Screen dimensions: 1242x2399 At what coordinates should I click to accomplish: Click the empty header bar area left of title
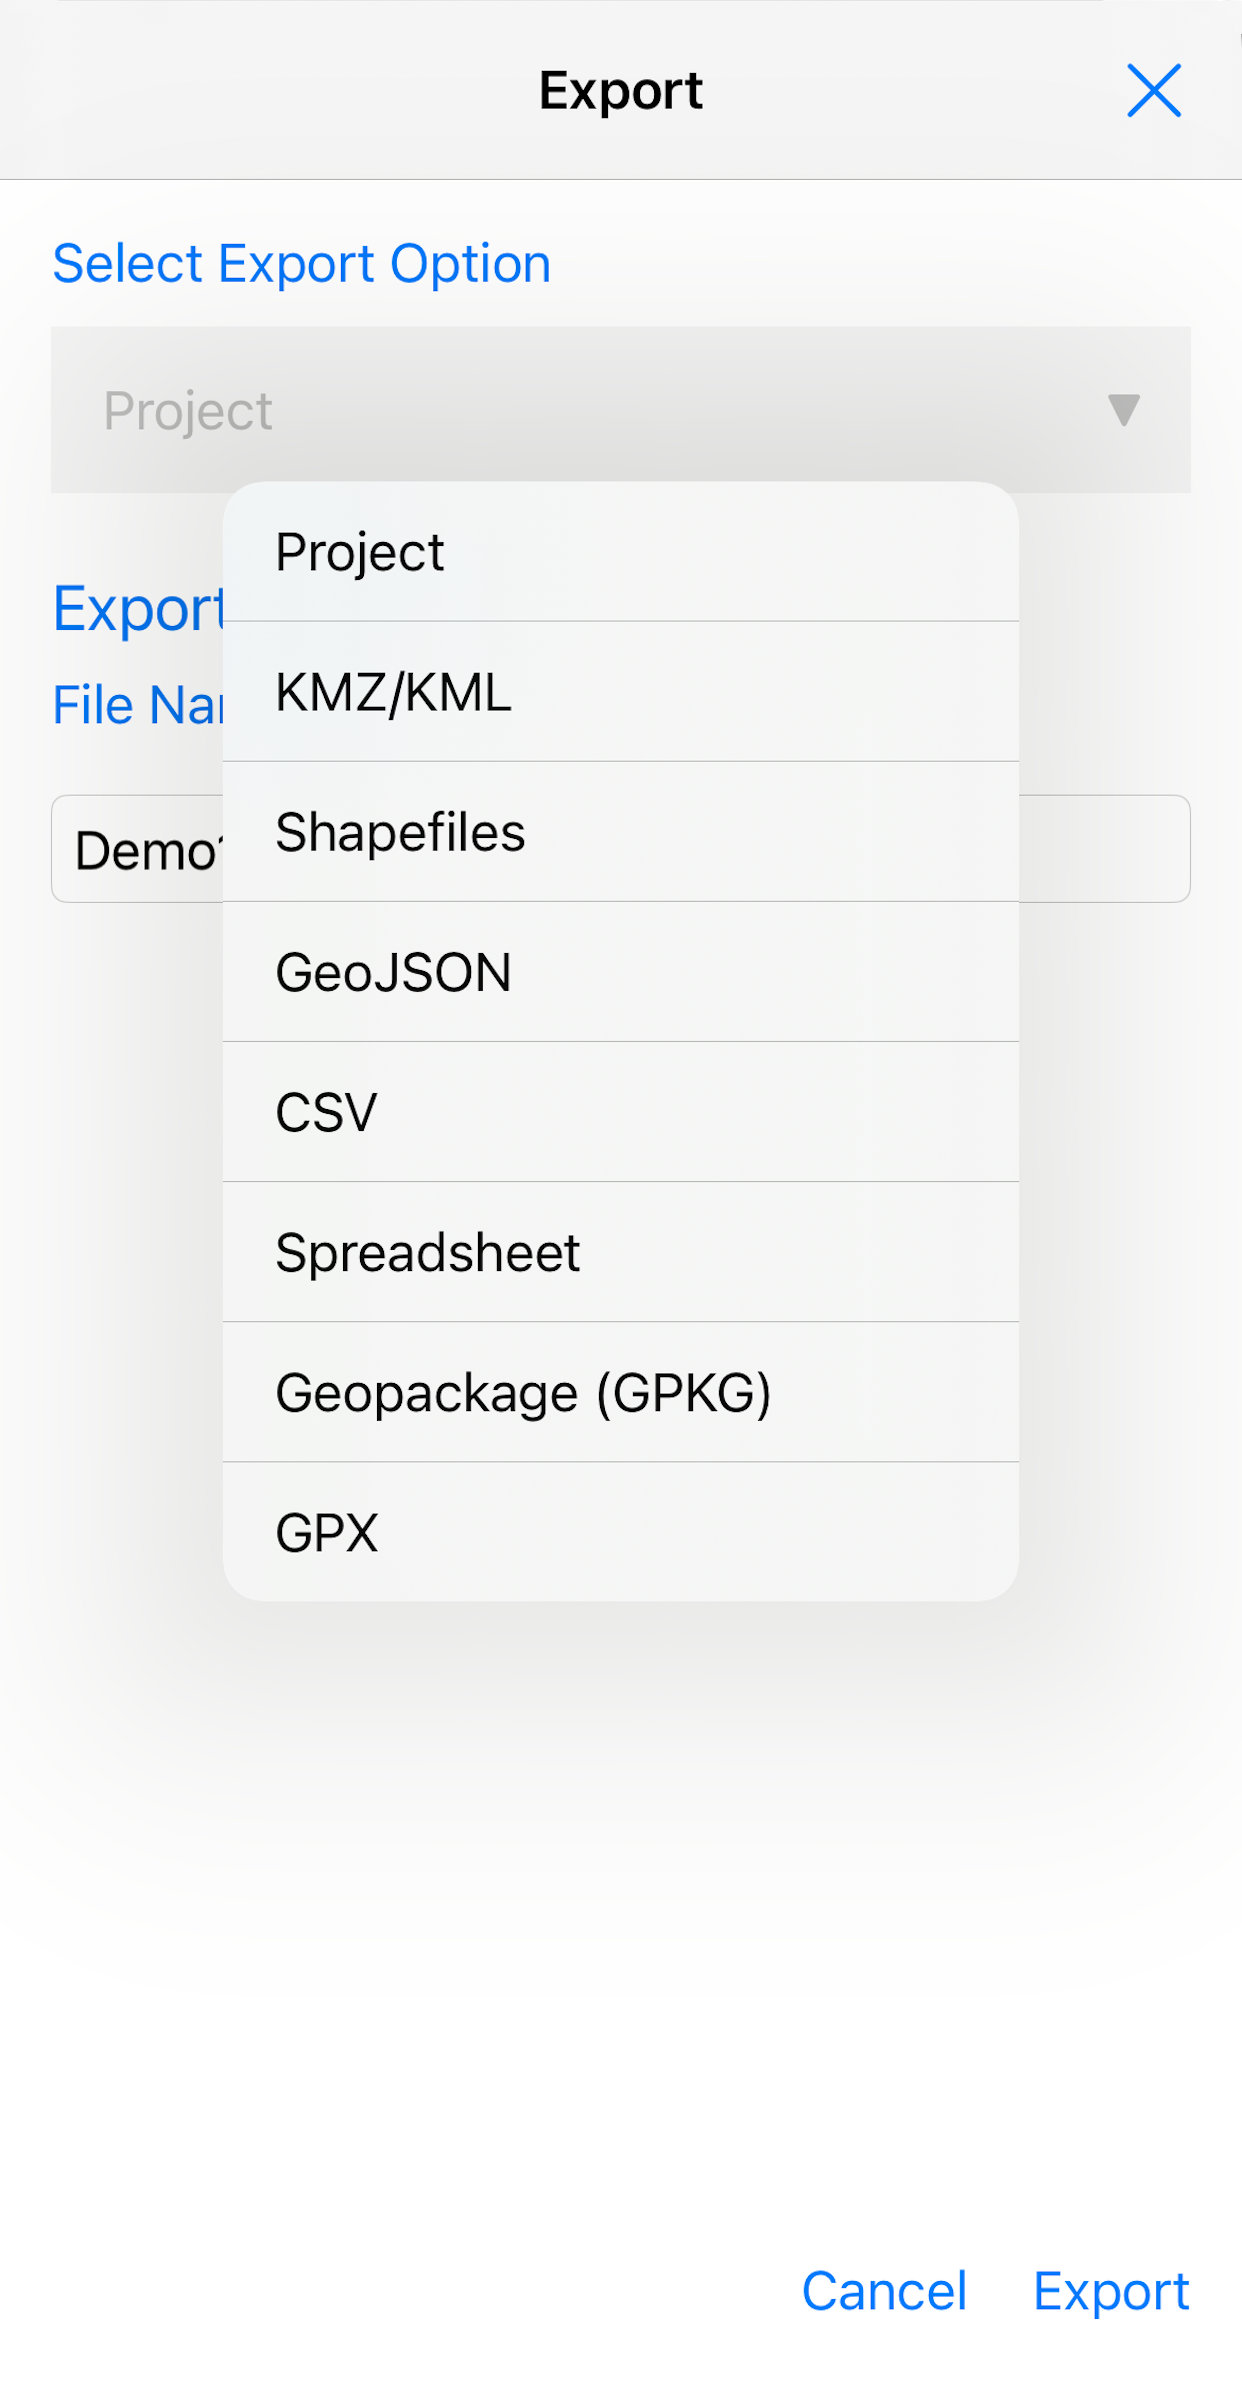pos(250,91)
